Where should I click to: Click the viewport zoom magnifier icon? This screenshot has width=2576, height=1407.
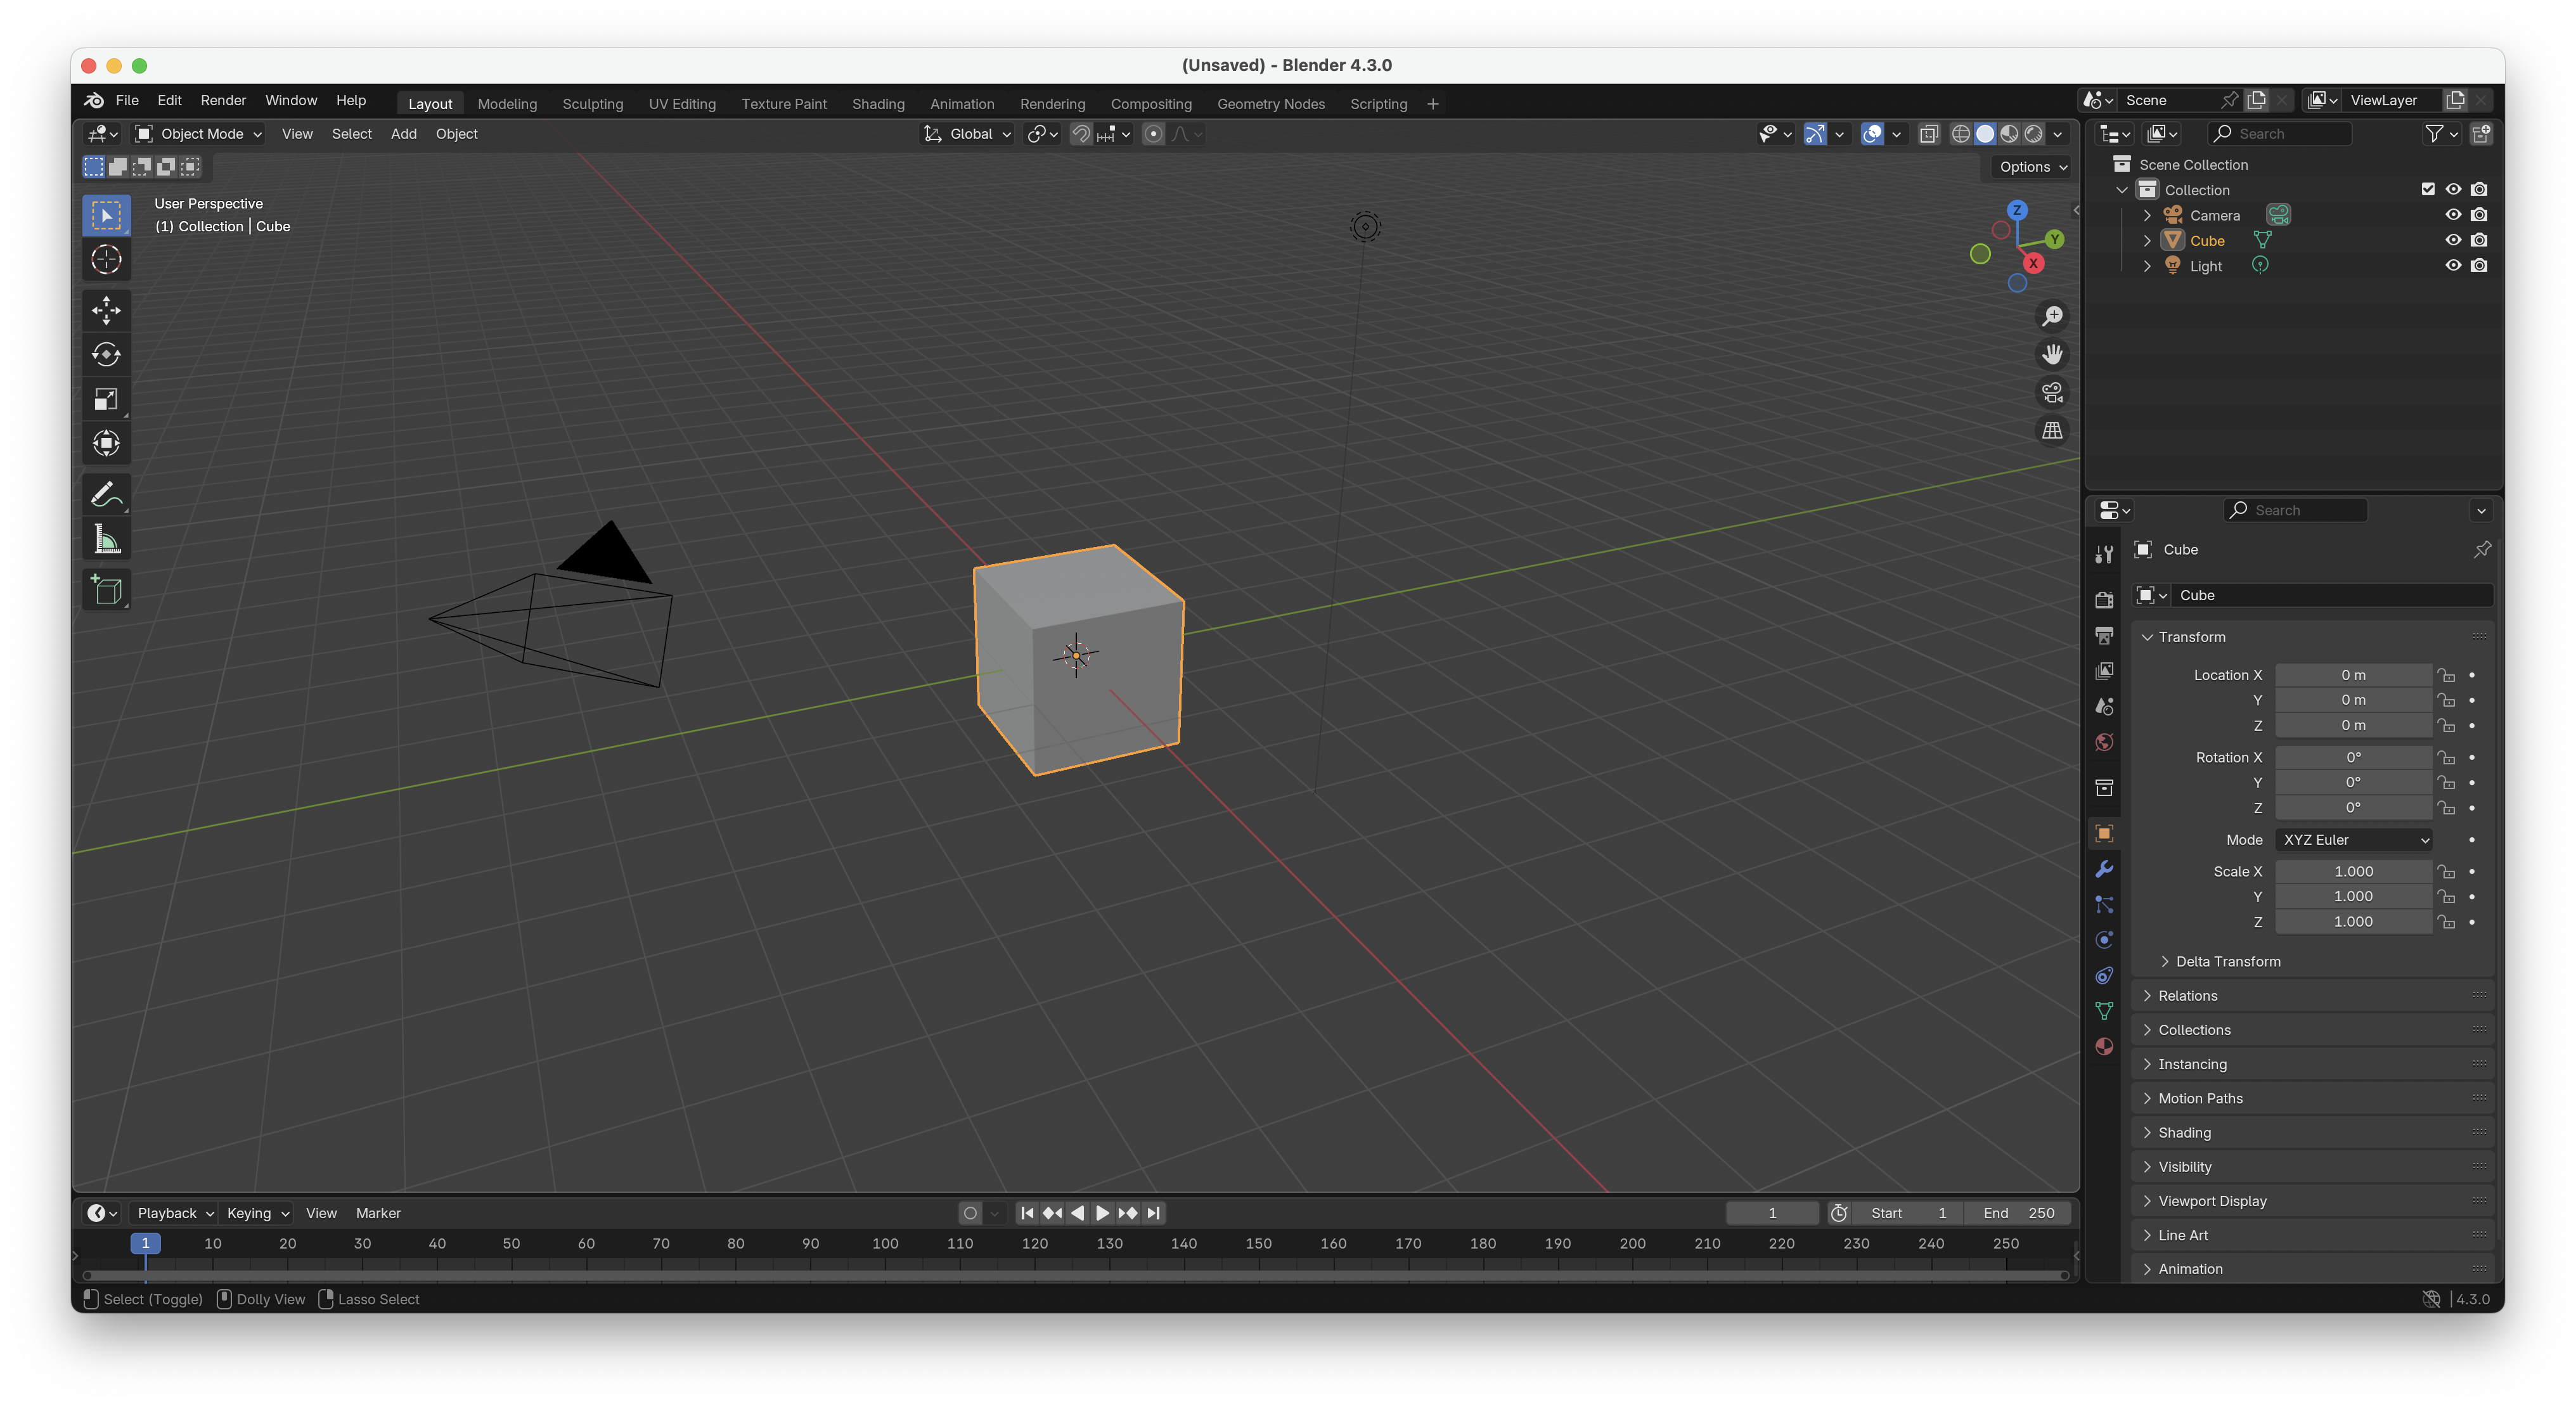point(2052,316)
